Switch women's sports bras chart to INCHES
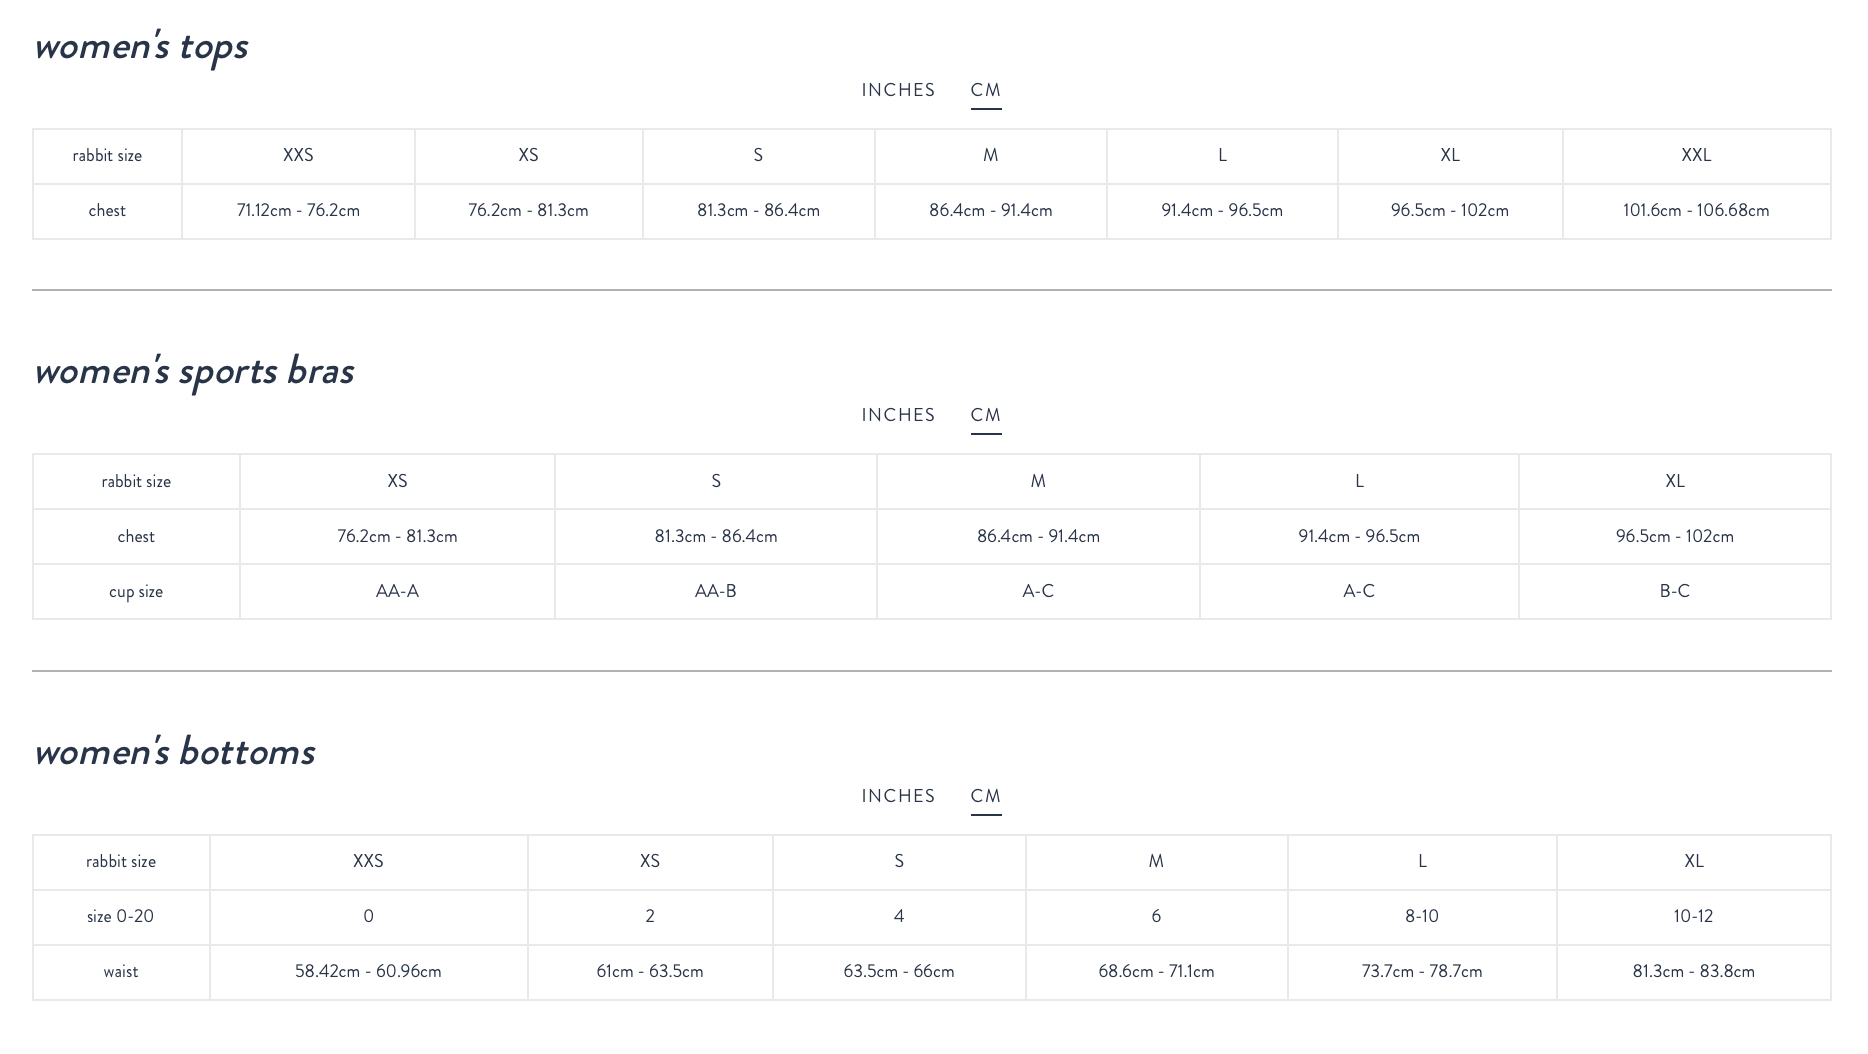The height and width of the screenshot is (1054, 1868). click(x=898, y=415)
